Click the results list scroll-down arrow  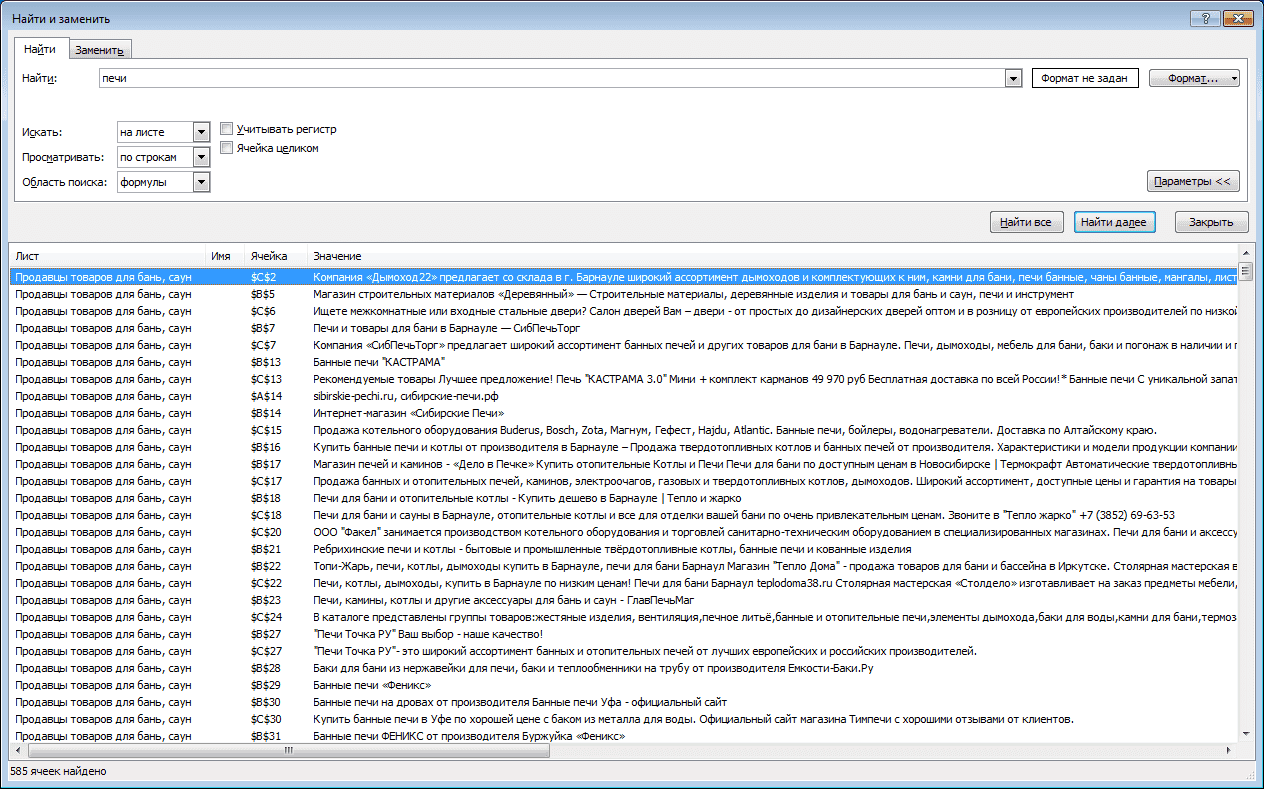(1247, 735)
